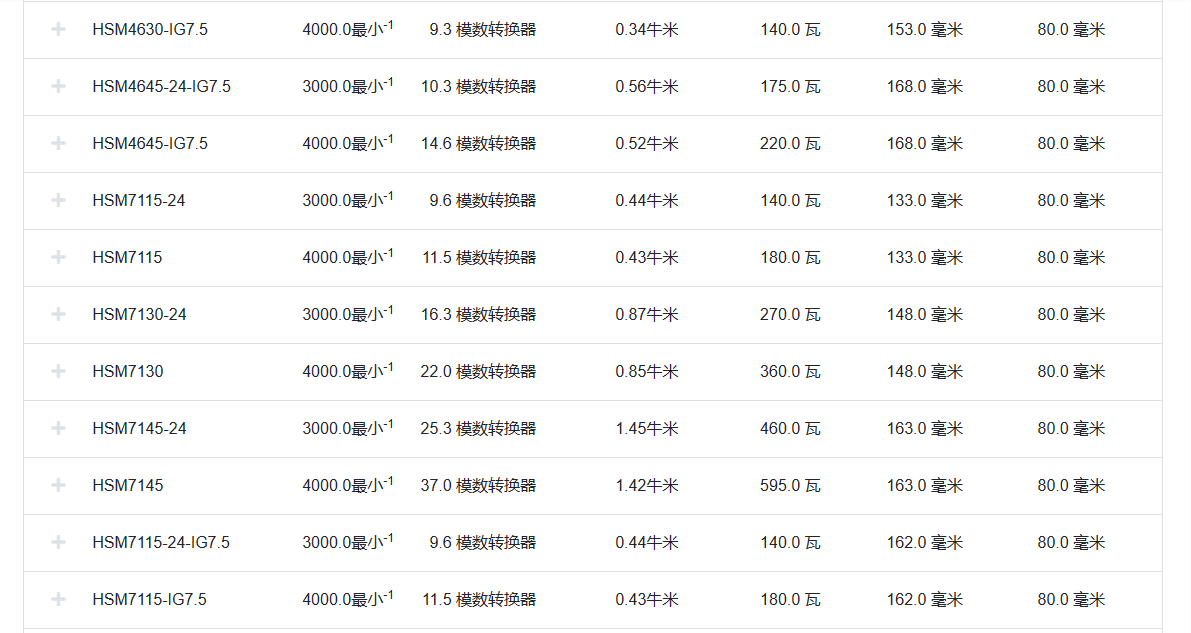The image size is (1191, 633).
Task: Expand the HSM4630-IG7.5 row plus icon
Action: click(58, 29)
